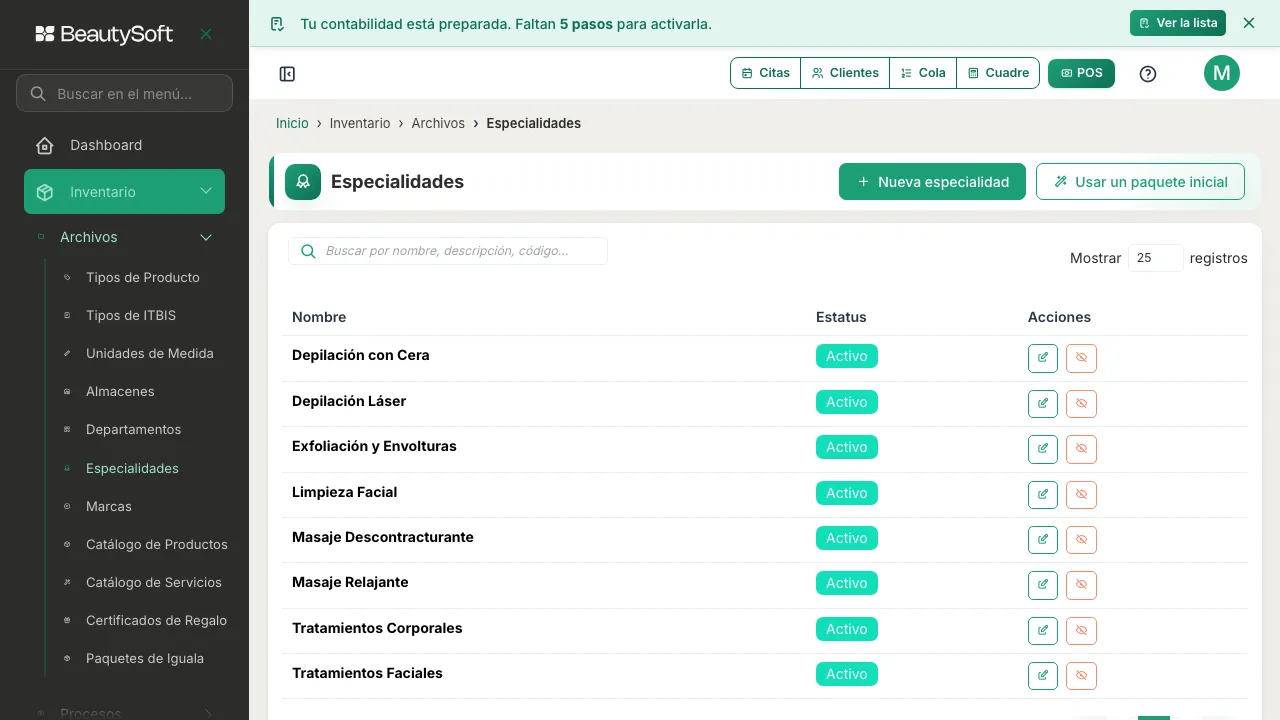The width and height of the screenshot is (1280, 720).
Task: Open Clientes from top toolbar
Action: pos(845,73)
